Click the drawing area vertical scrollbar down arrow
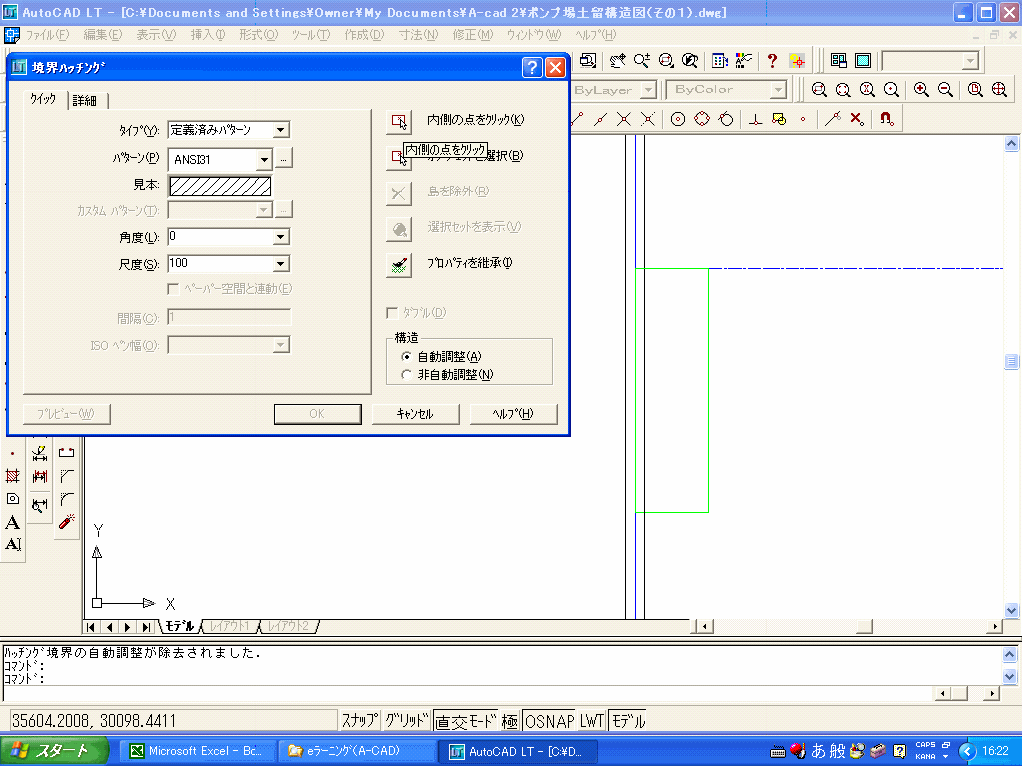1023x767 pixels. click(x=1011, y=610)
